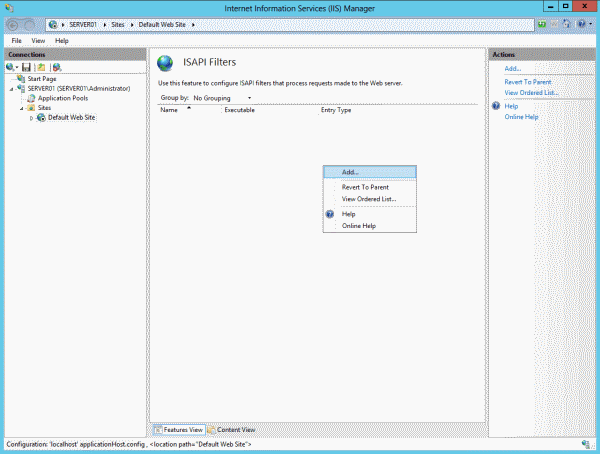Click the create new connection icon in Connections
This screenshot has width=600, height=454.
10,67
